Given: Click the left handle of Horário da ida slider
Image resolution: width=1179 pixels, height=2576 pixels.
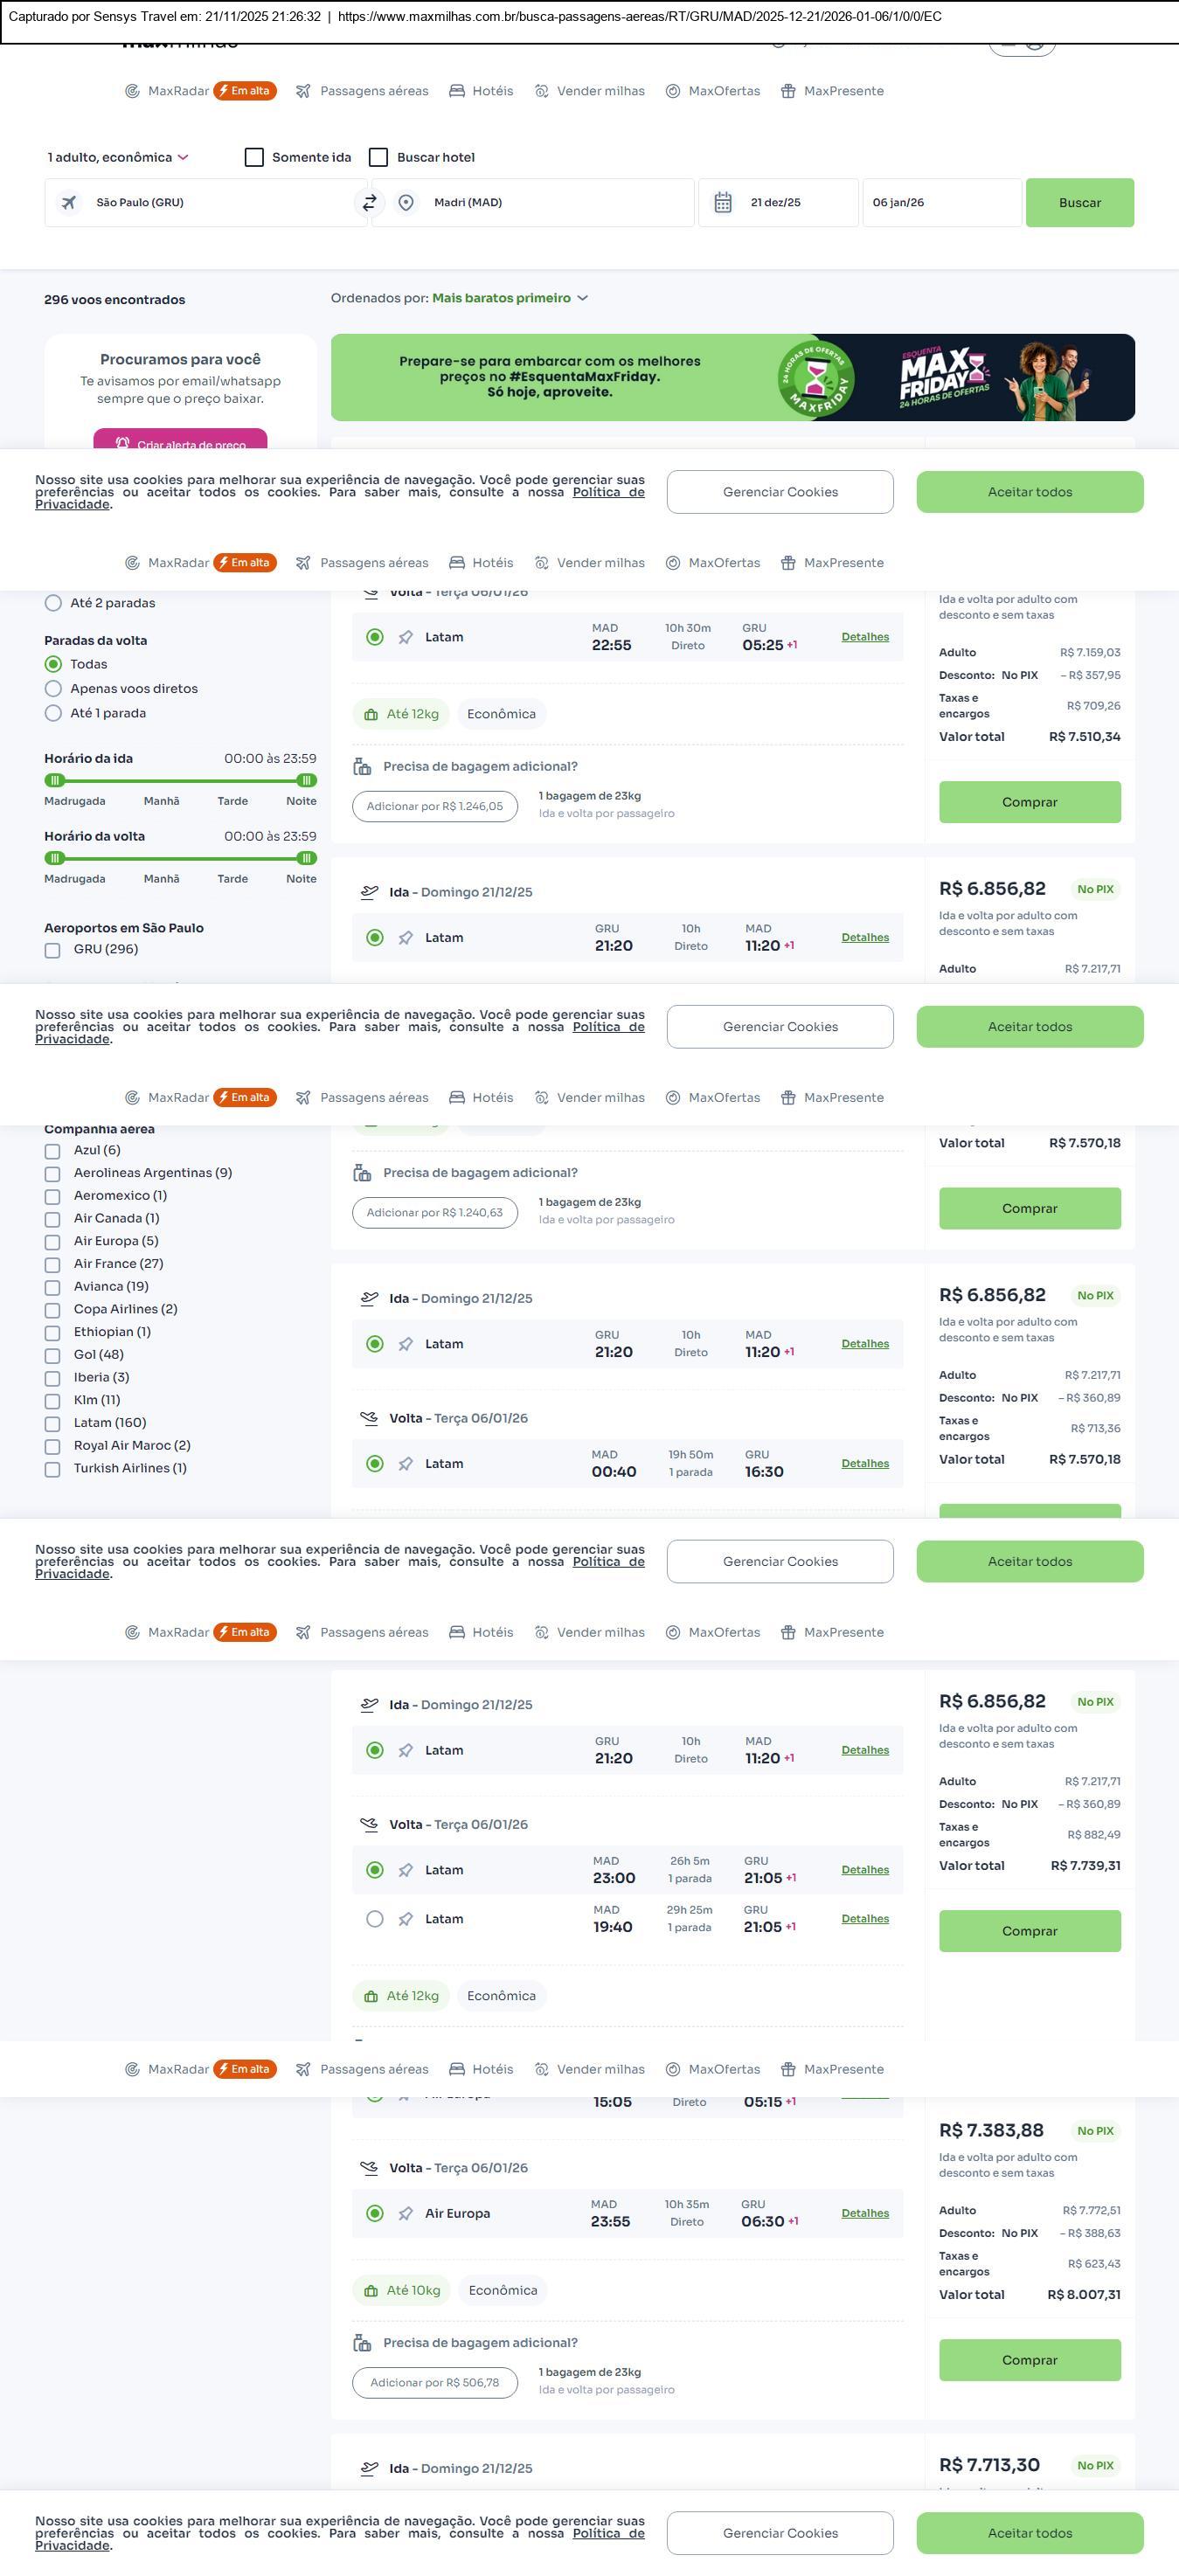Looking at the screenshot, I should click(55, 780).
